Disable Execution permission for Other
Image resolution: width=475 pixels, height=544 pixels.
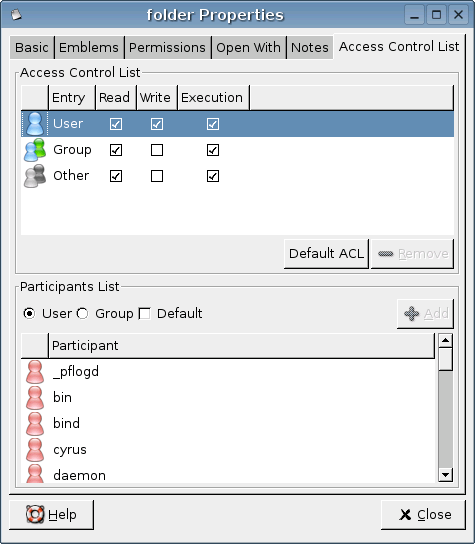(213, 176)
